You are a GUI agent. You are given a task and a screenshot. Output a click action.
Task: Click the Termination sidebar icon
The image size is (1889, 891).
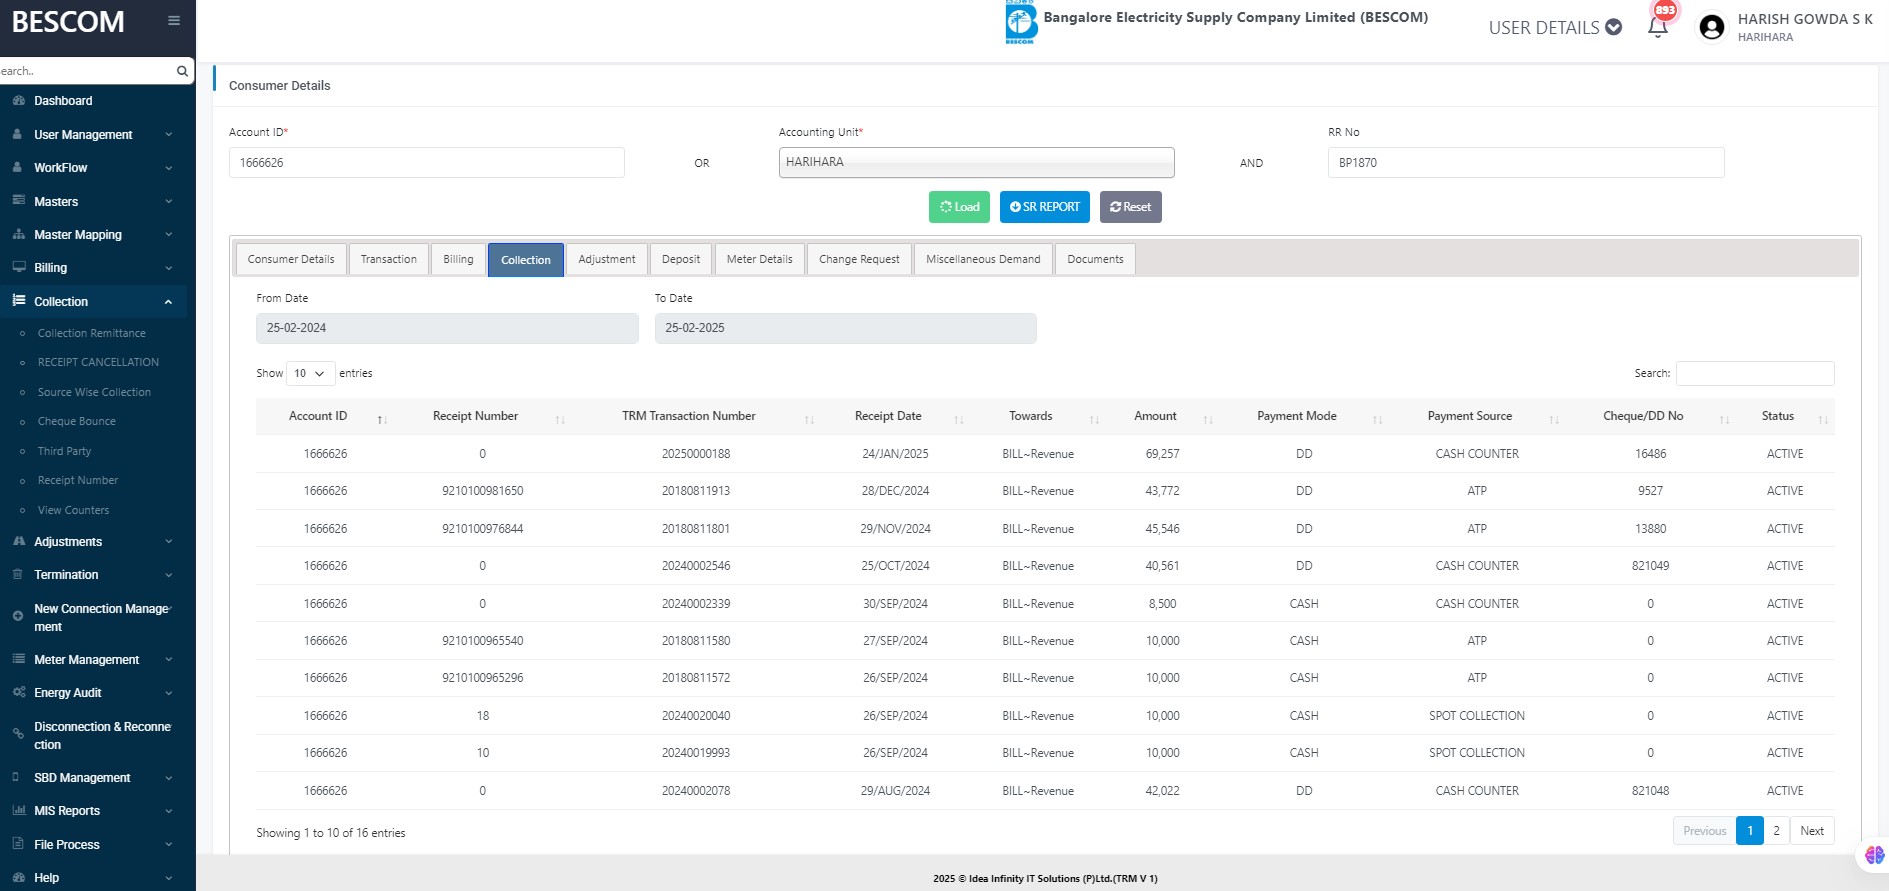pyautogui.click(x=18, y=574)
